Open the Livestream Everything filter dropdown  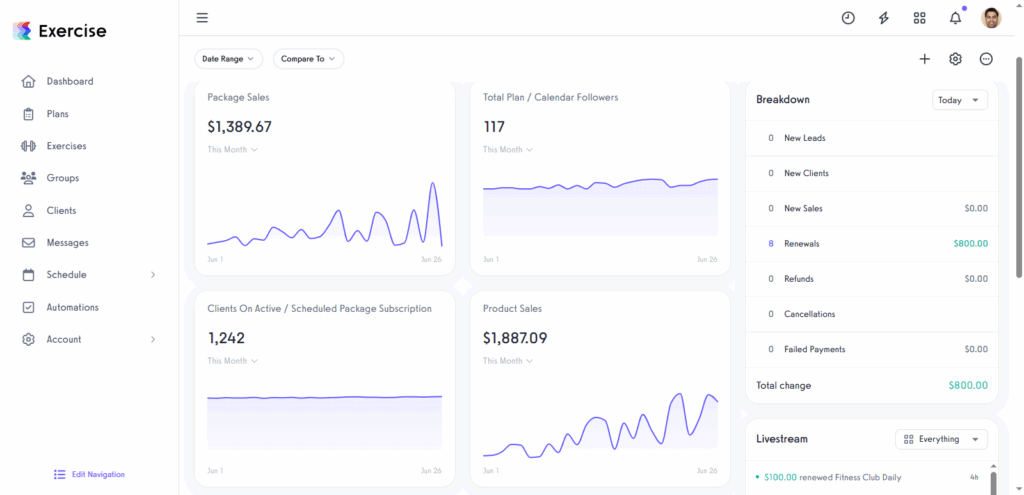point(941,439)
